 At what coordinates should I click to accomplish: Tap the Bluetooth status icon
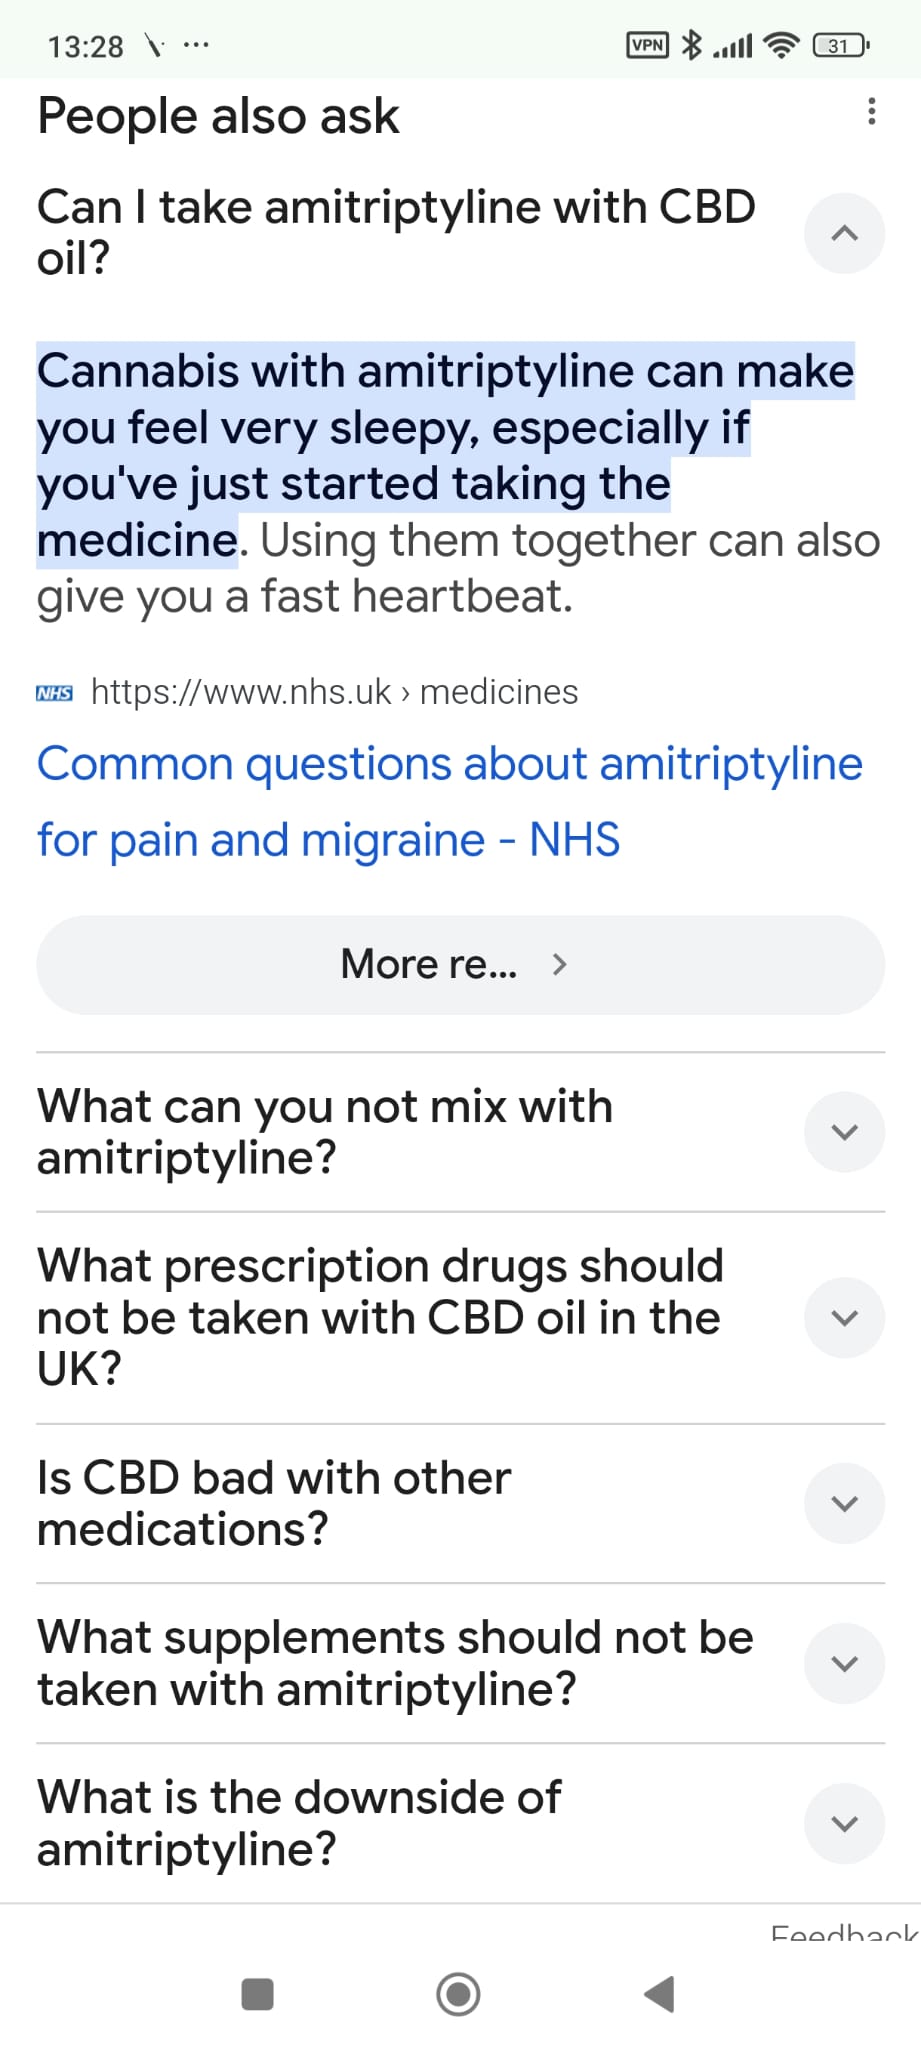click(x=691, y=45)
